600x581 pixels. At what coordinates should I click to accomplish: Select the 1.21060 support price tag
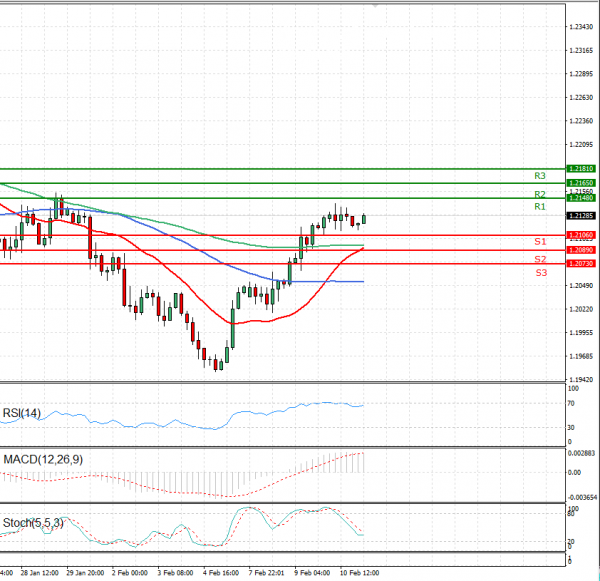tap(581, 235)
